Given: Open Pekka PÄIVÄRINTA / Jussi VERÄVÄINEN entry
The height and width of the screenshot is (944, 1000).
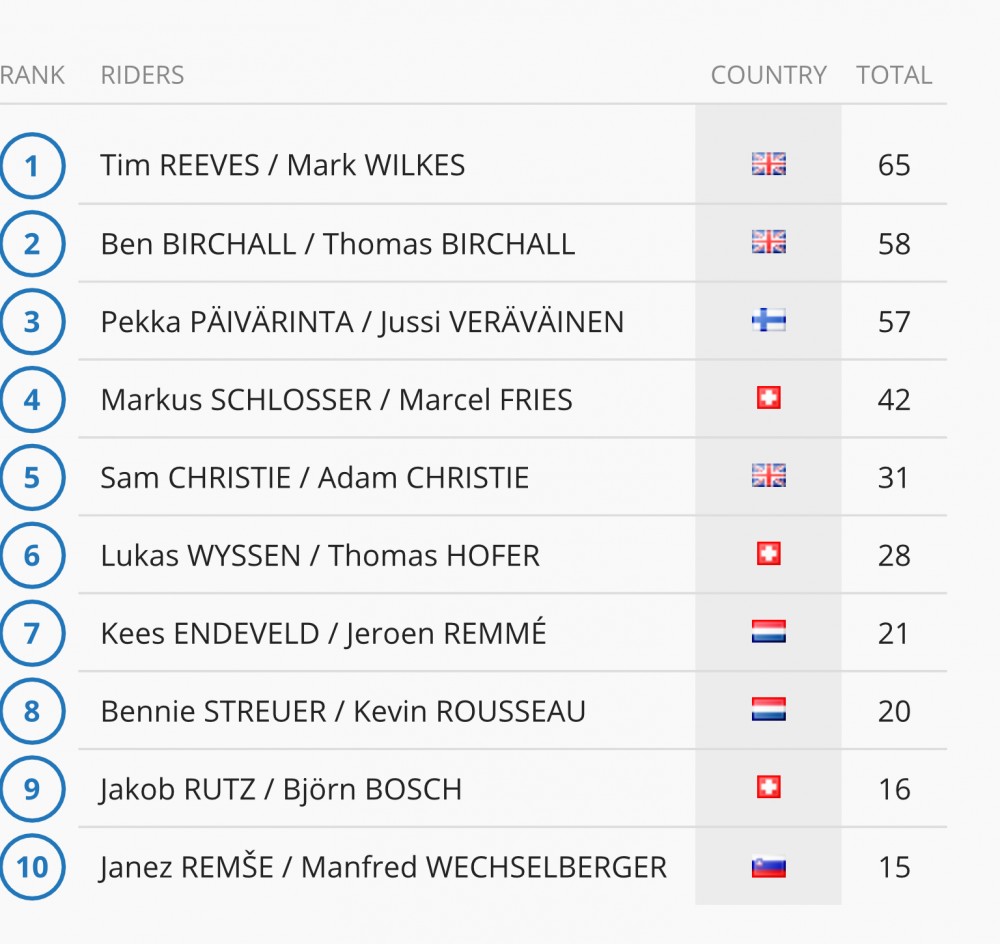Looking at the screenshot, I should click(x=362, y=321).
